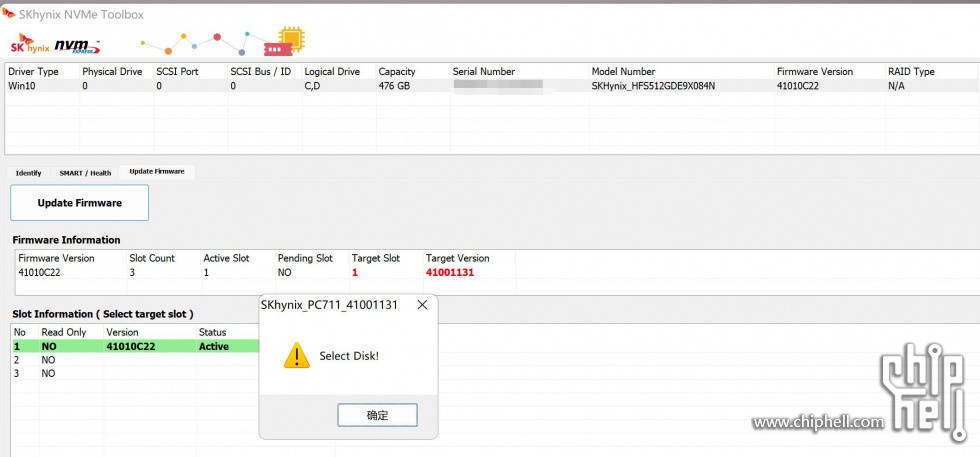Click the Update Firmware button
The height and width of the screenshot is (457, 980).
coord(79,203)
